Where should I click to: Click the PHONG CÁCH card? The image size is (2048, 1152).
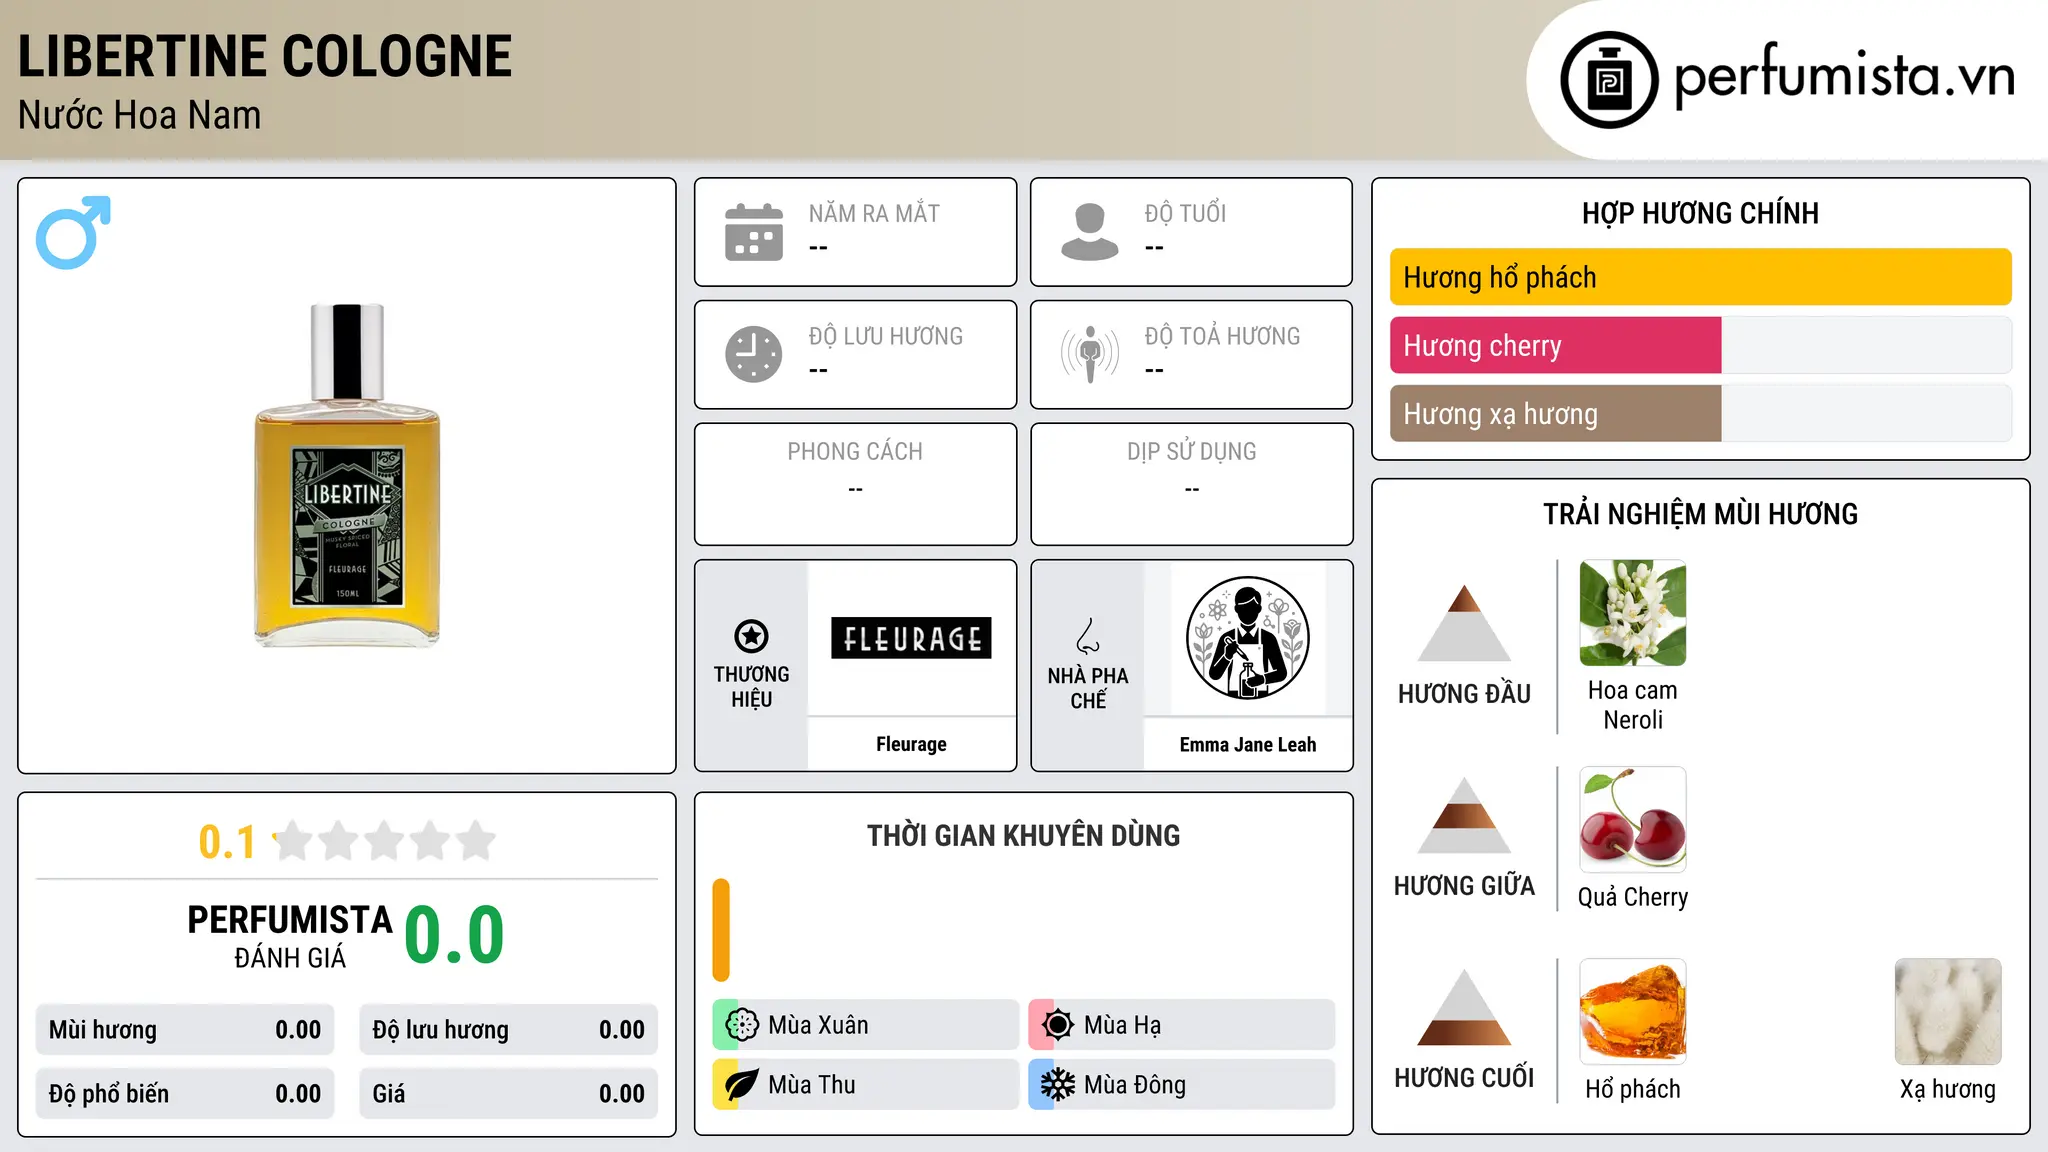[855, 484]
